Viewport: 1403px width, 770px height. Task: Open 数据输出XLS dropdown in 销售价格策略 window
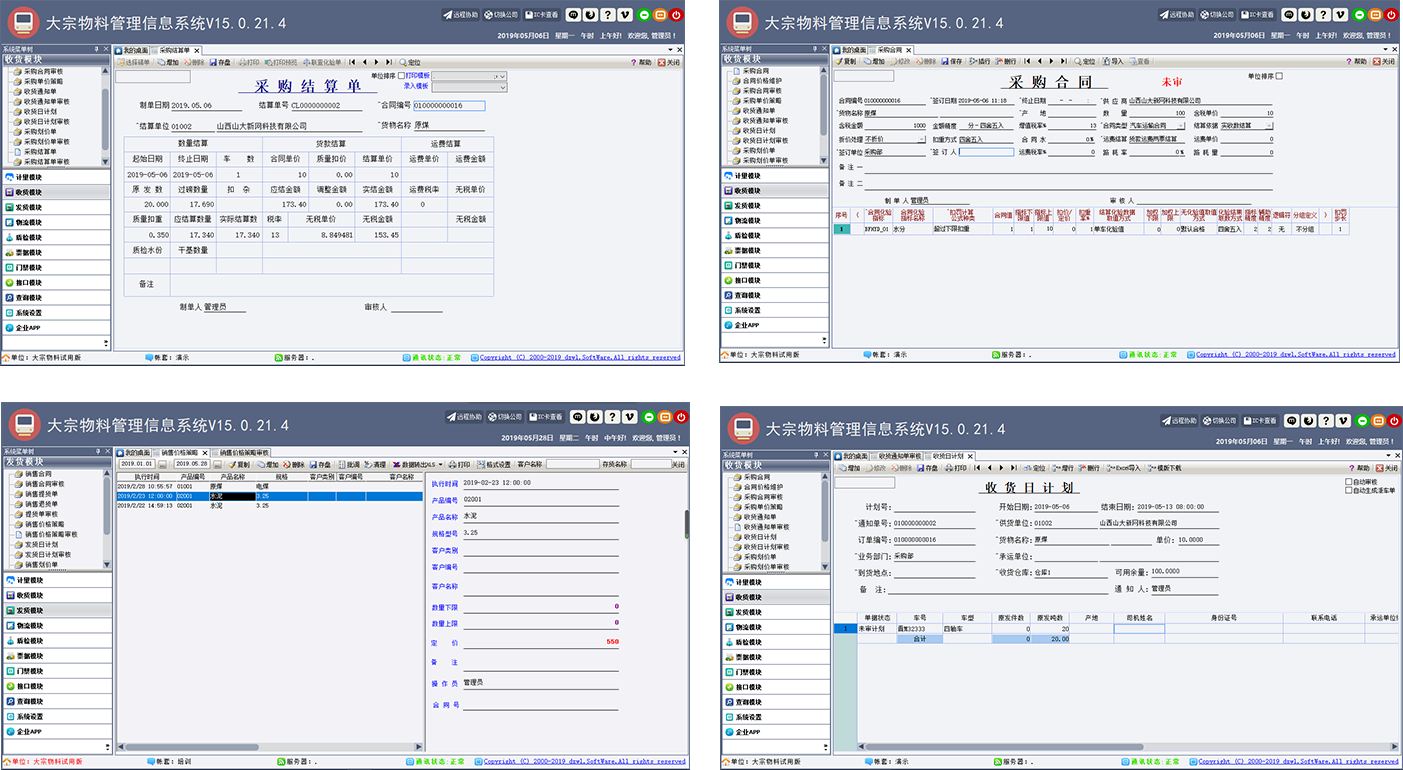[441, 464]
